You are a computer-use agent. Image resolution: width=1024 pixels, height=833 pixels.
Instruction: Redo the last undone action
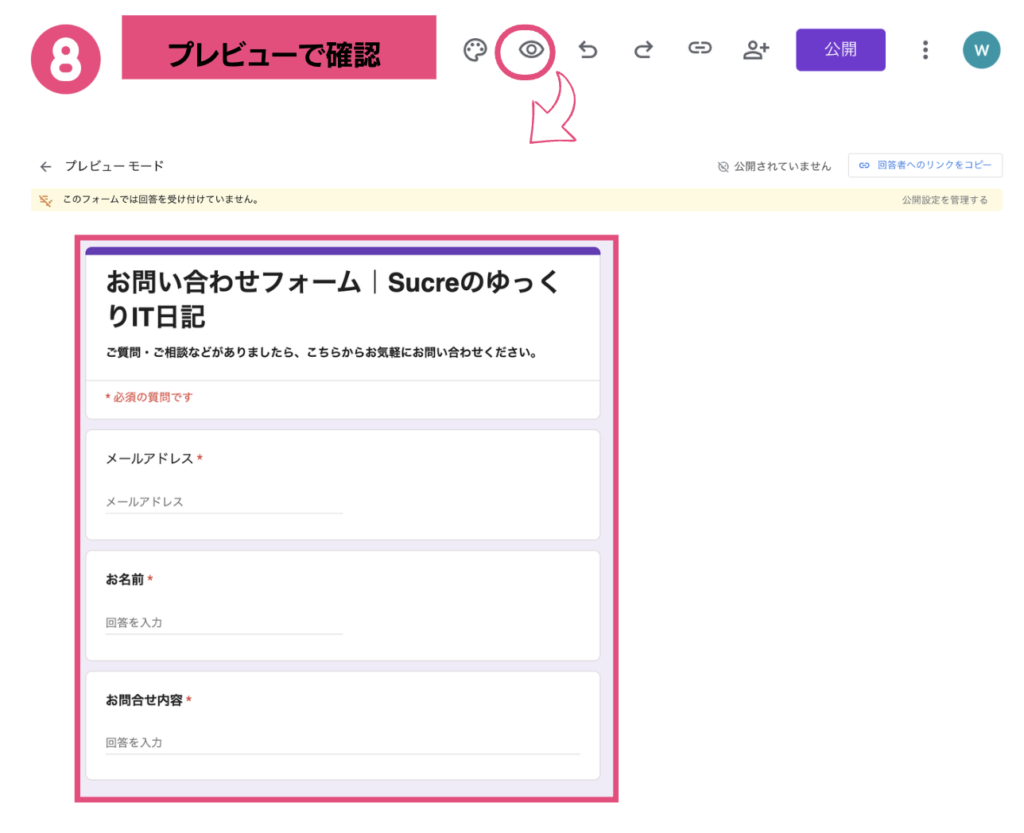tap(644, 50)
